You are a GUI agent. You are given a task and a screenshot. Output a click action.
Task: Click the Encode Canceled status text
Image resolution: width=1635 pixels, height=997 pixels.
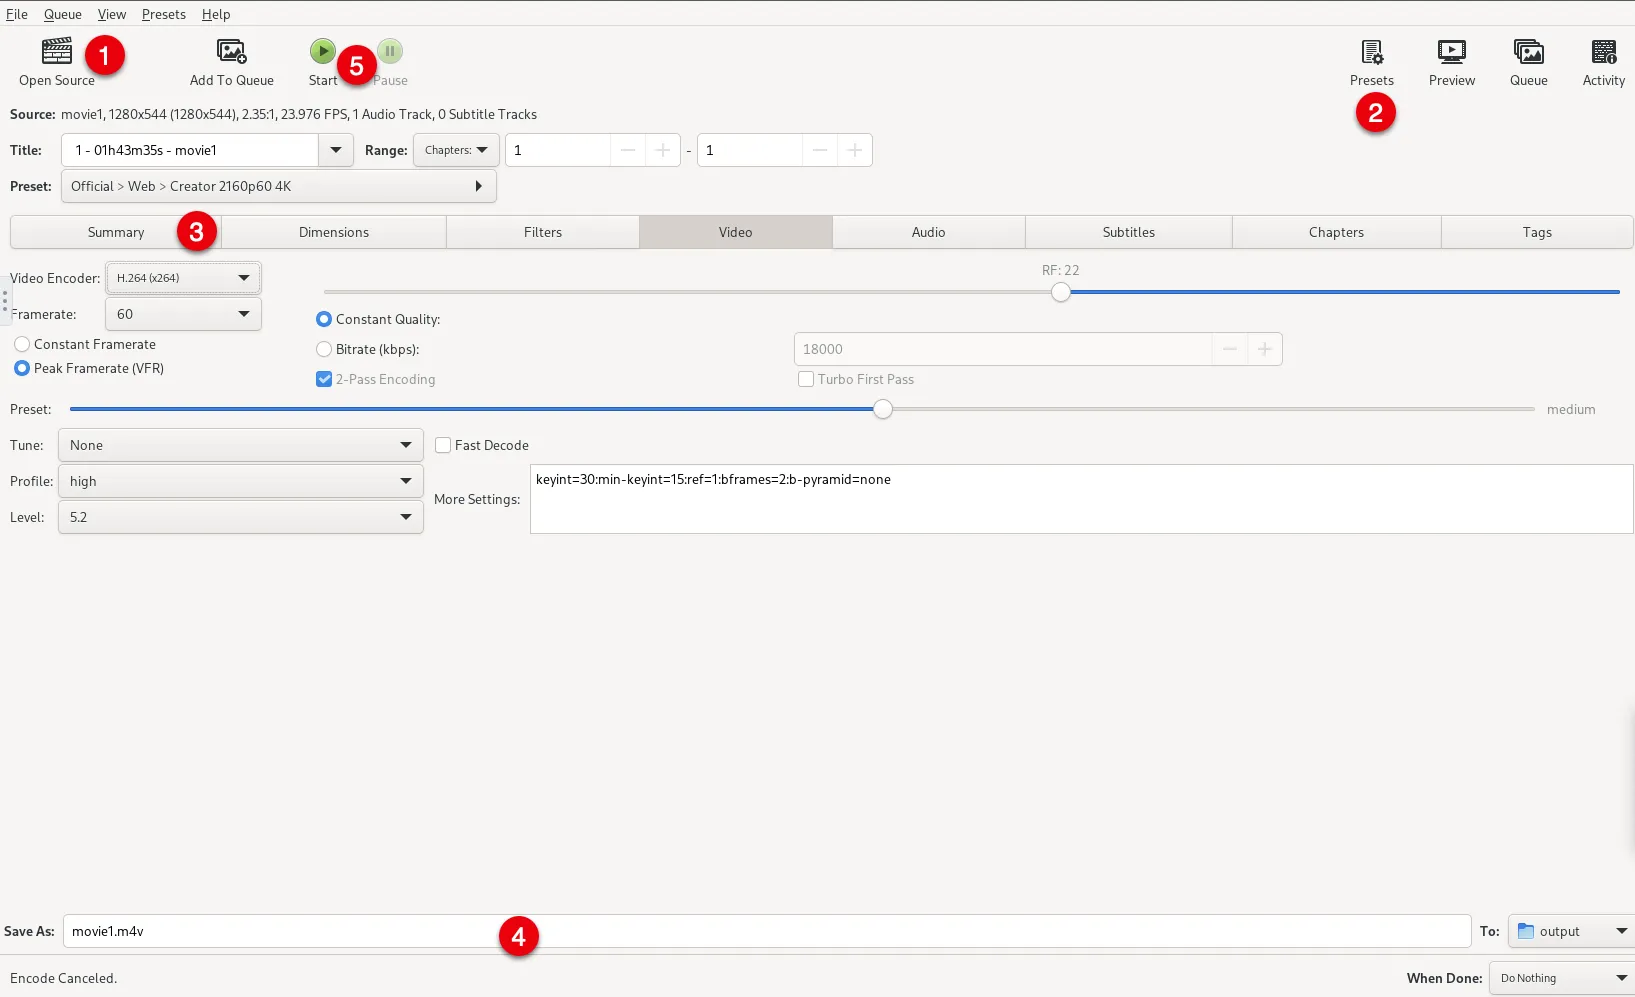coord(64,978)
